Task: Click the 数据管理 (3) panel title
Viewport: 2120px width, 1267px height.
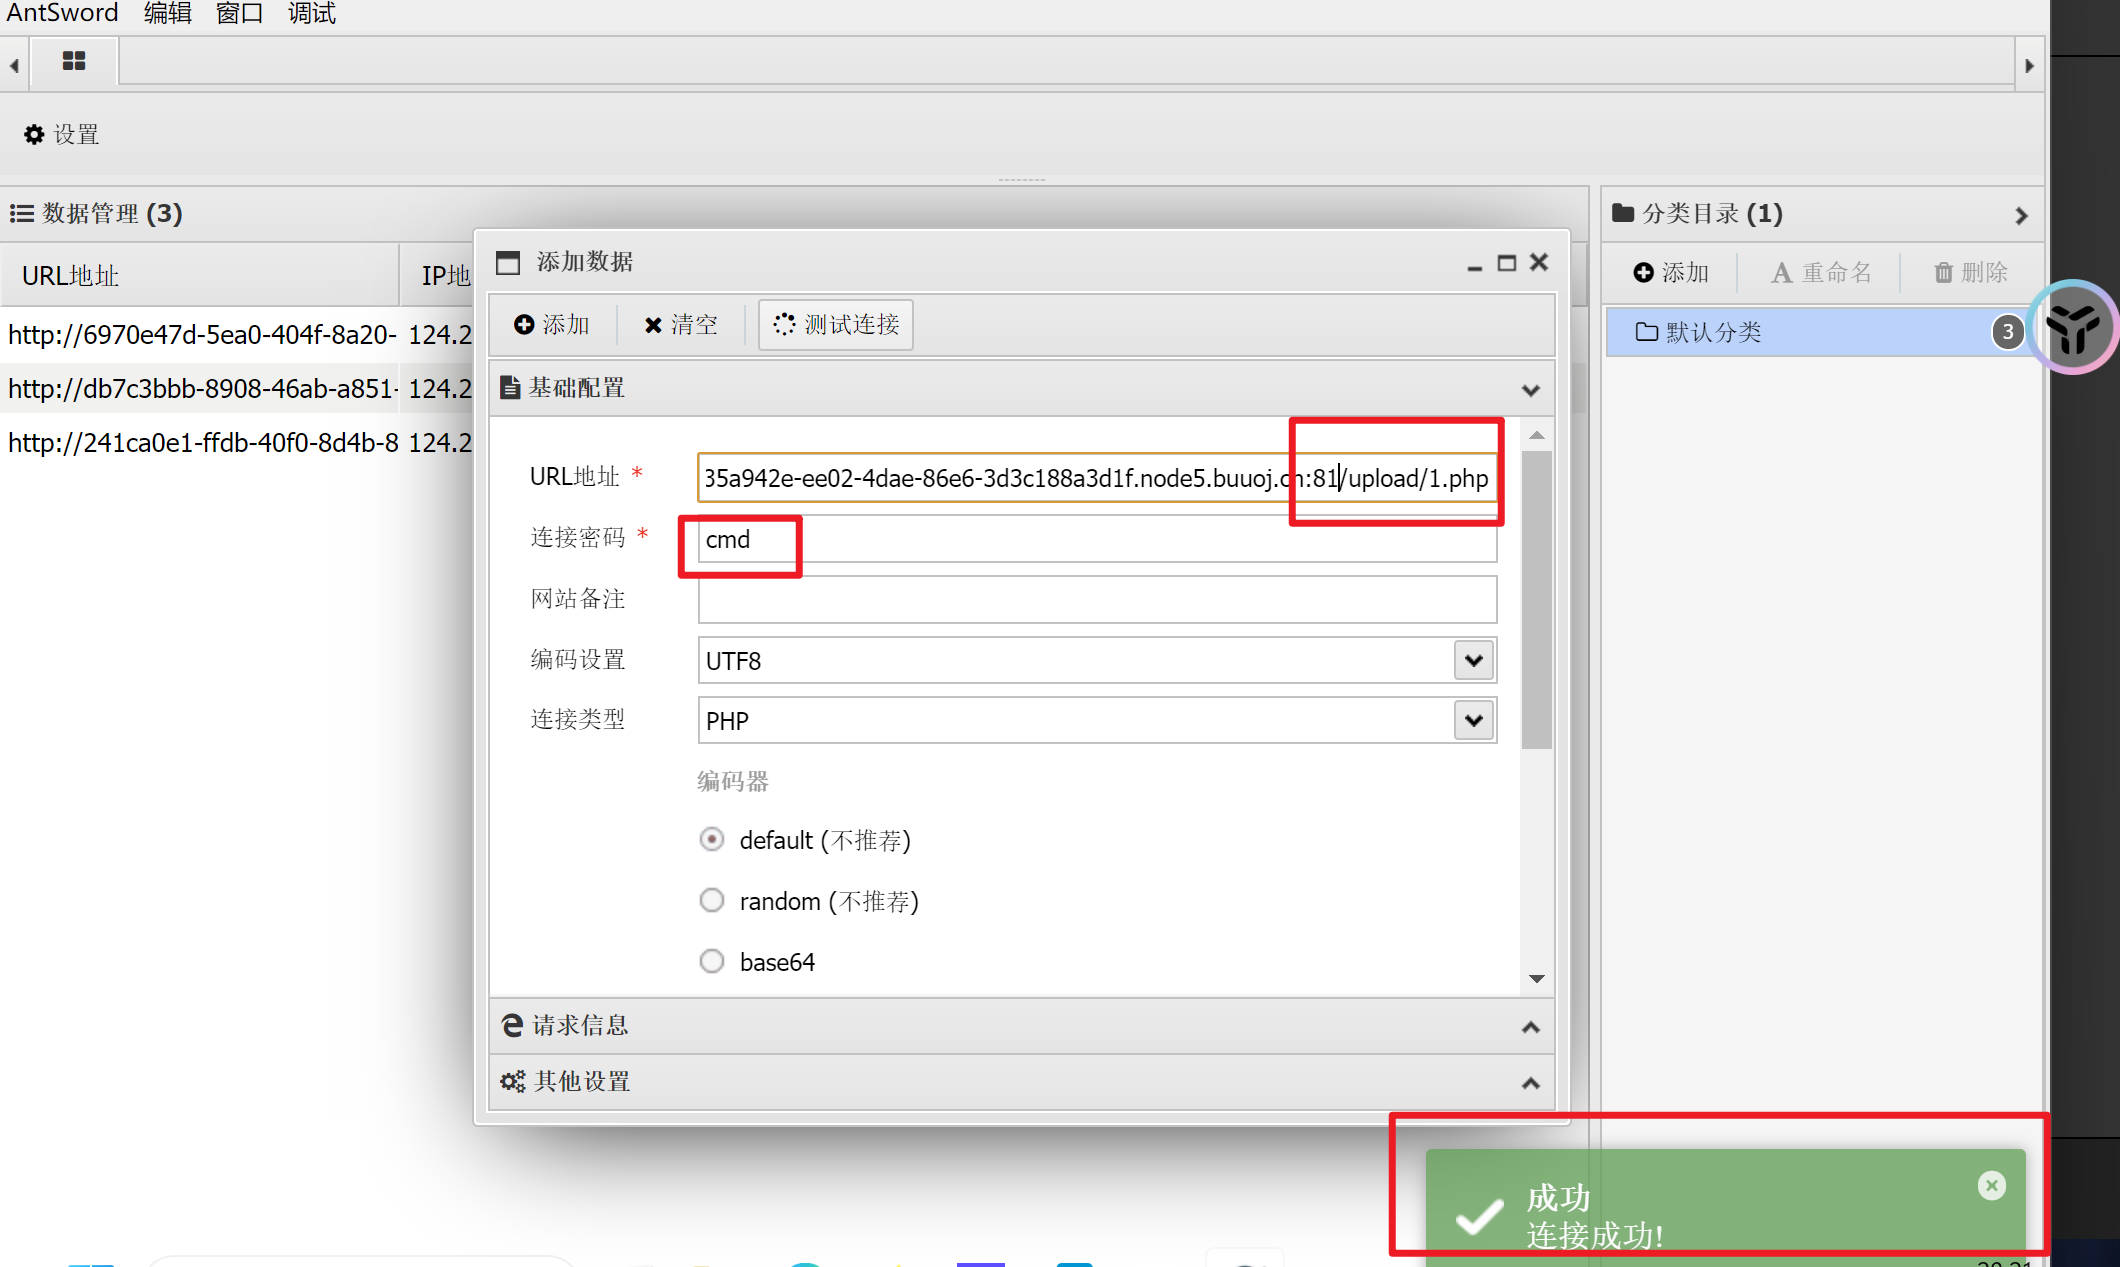Action: click(x=112, y=213)
